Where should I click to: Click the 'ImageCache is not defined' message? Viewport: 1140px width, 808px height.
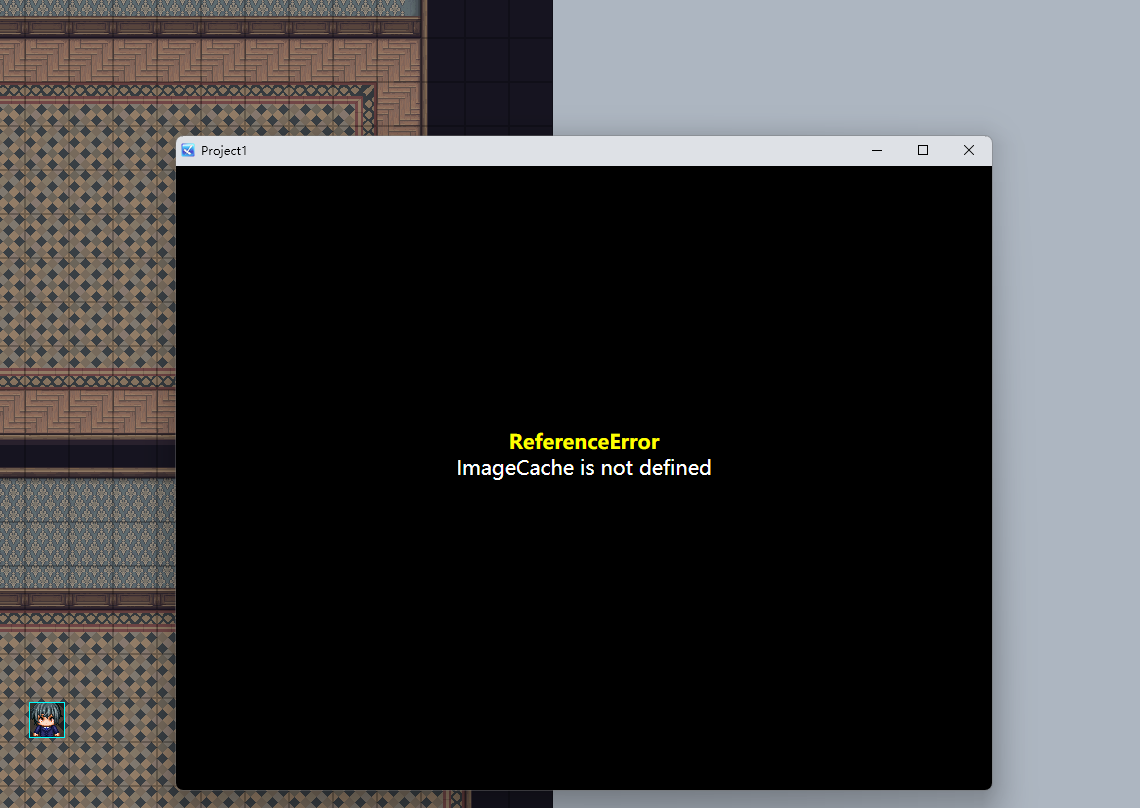pyautogui.click(x=584, y=468)
